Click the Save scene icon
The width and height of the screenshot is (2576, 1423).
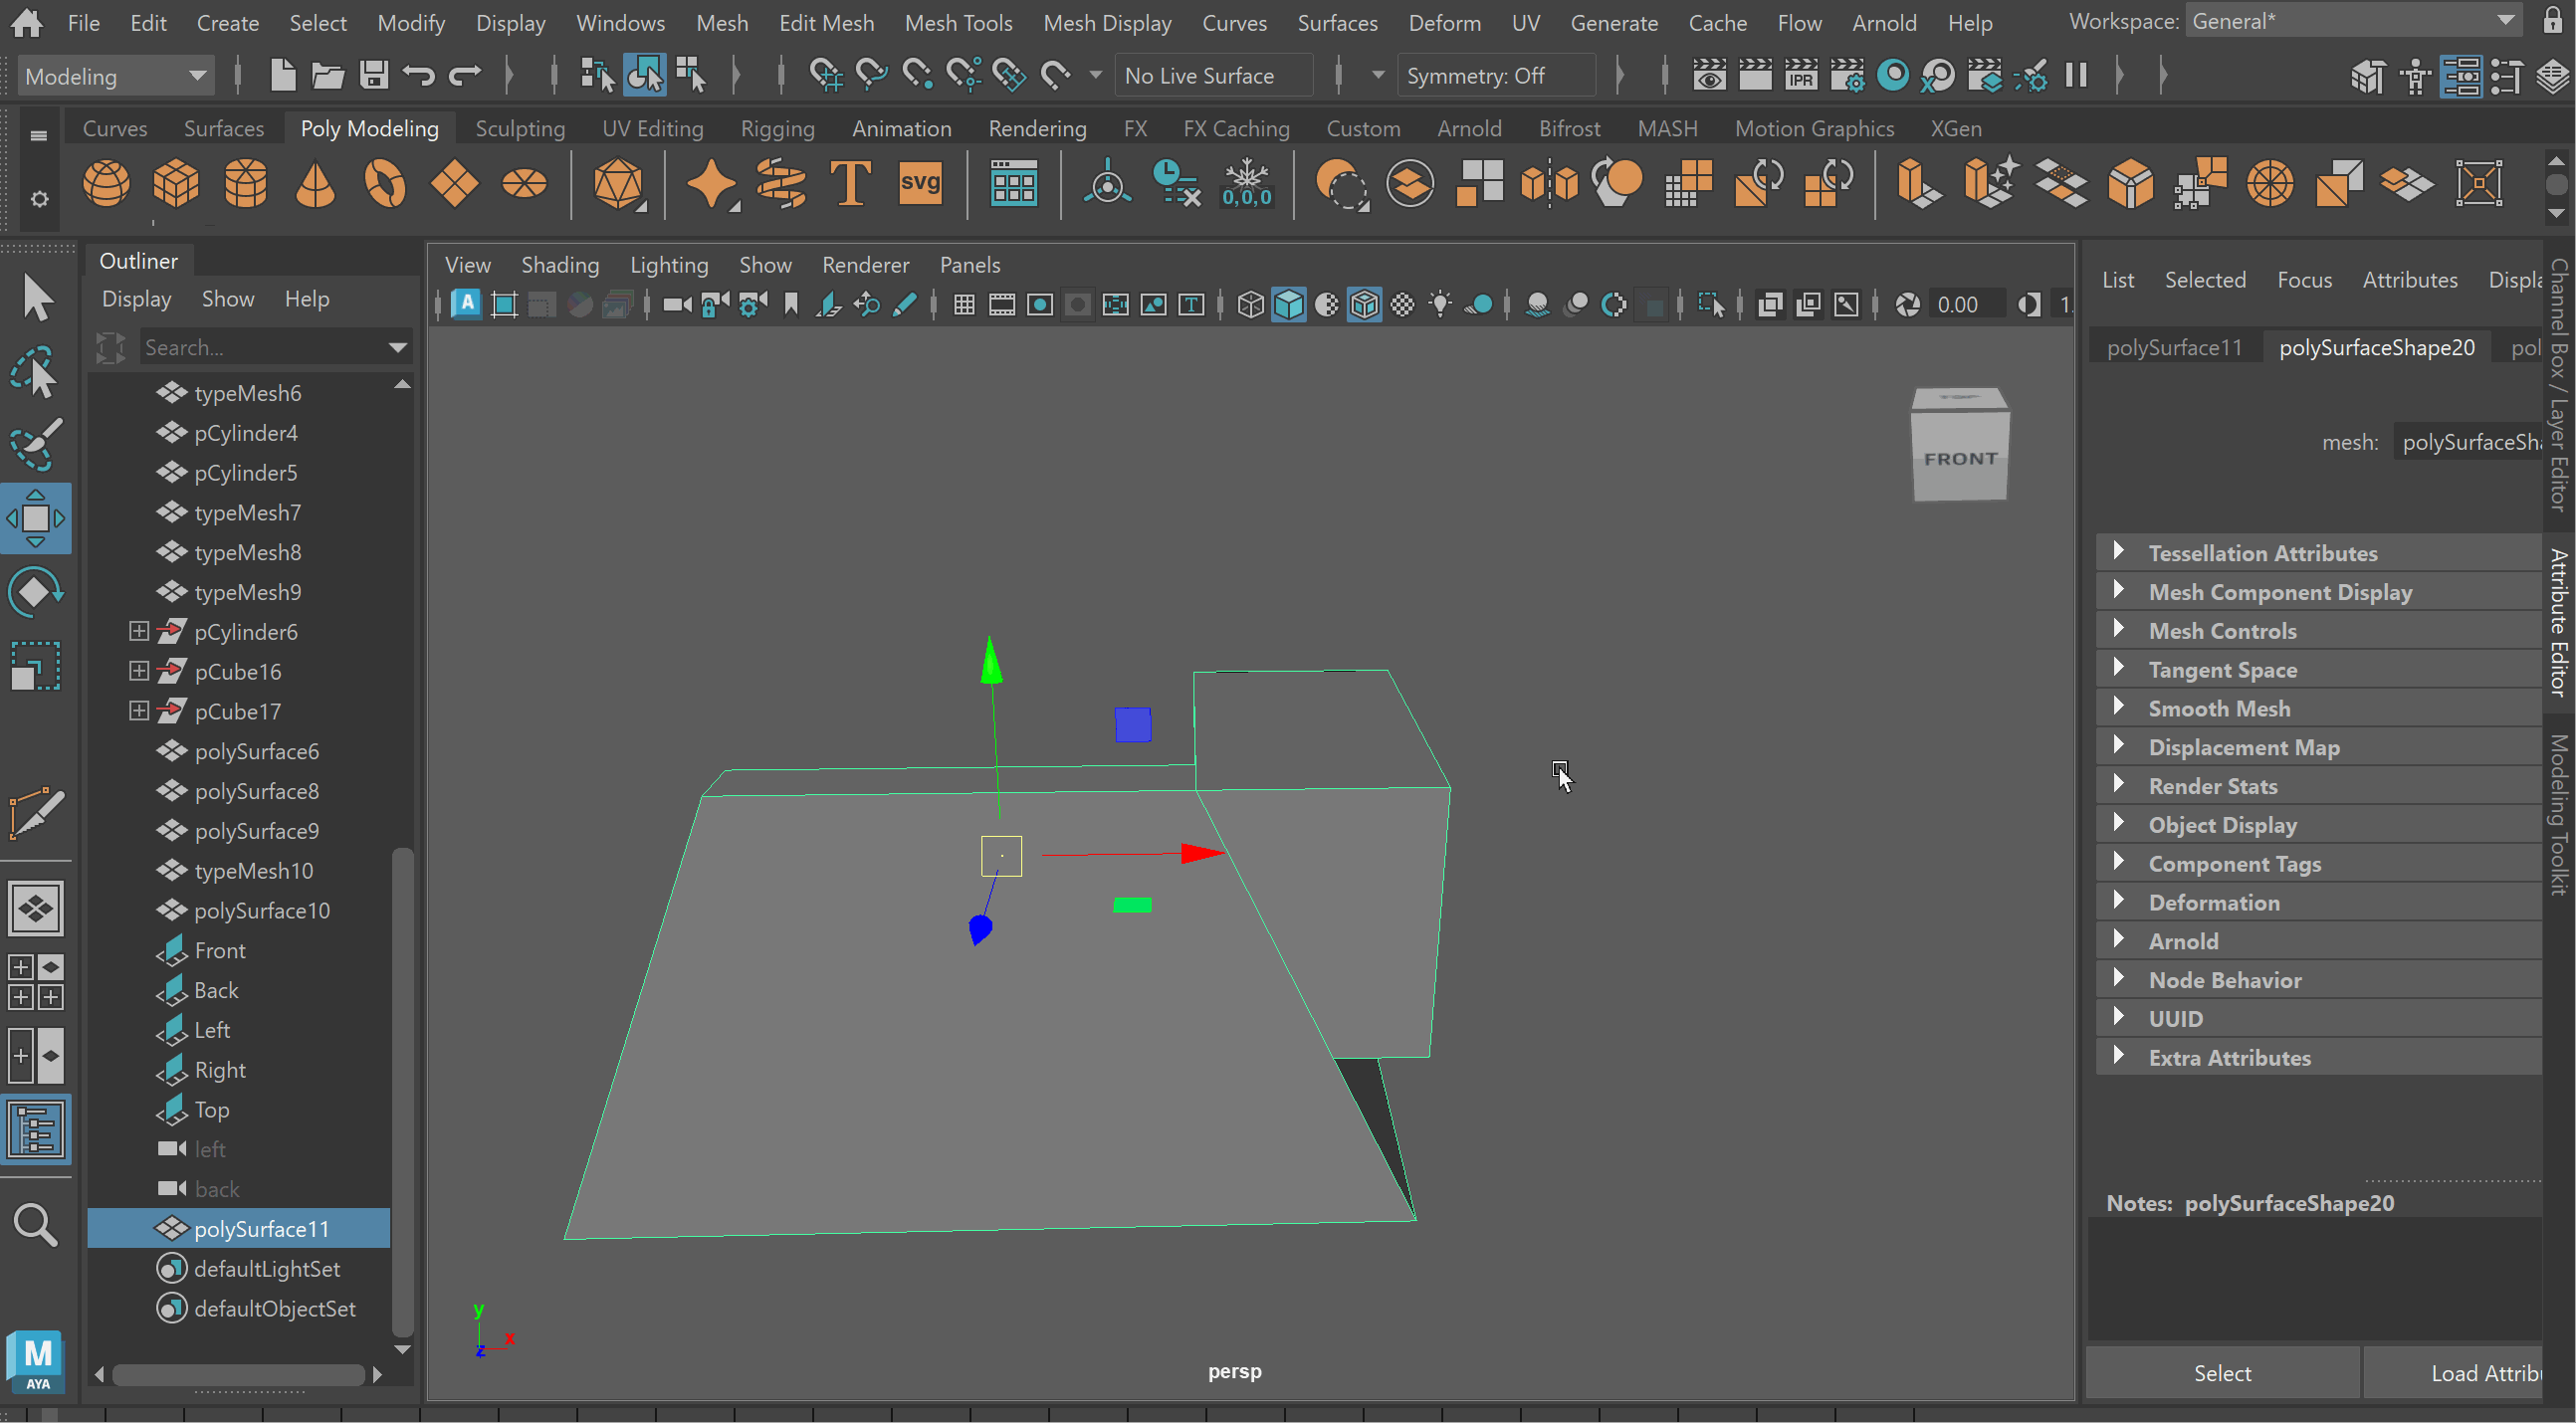point(374,75)
